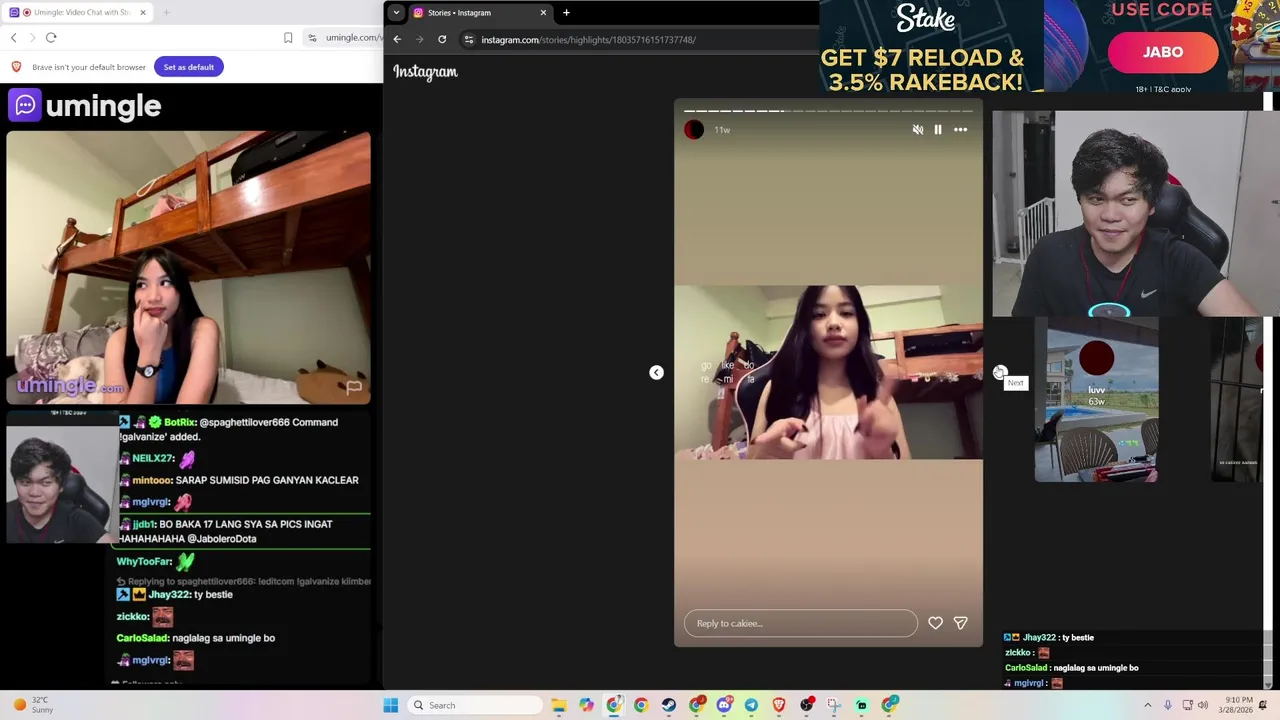This screenshot has height=720, width=1280.
Task: Open the story poster's profile avatar
Action: click(694, 129)
